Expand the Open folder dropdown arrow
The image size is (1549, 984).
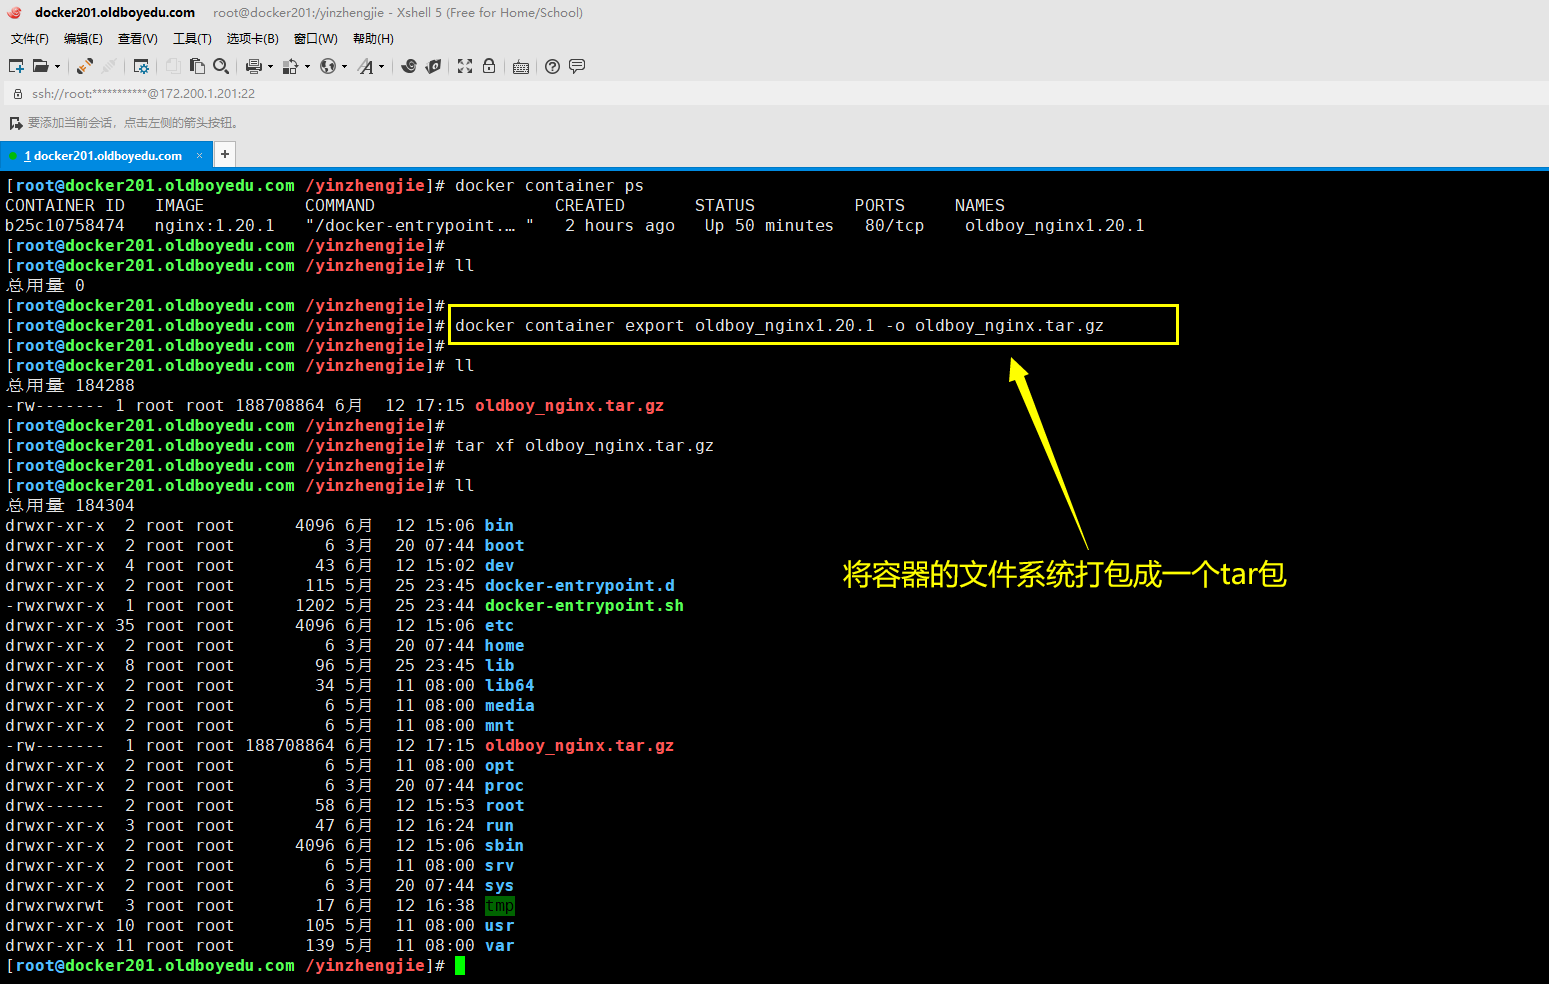(57, 67)
